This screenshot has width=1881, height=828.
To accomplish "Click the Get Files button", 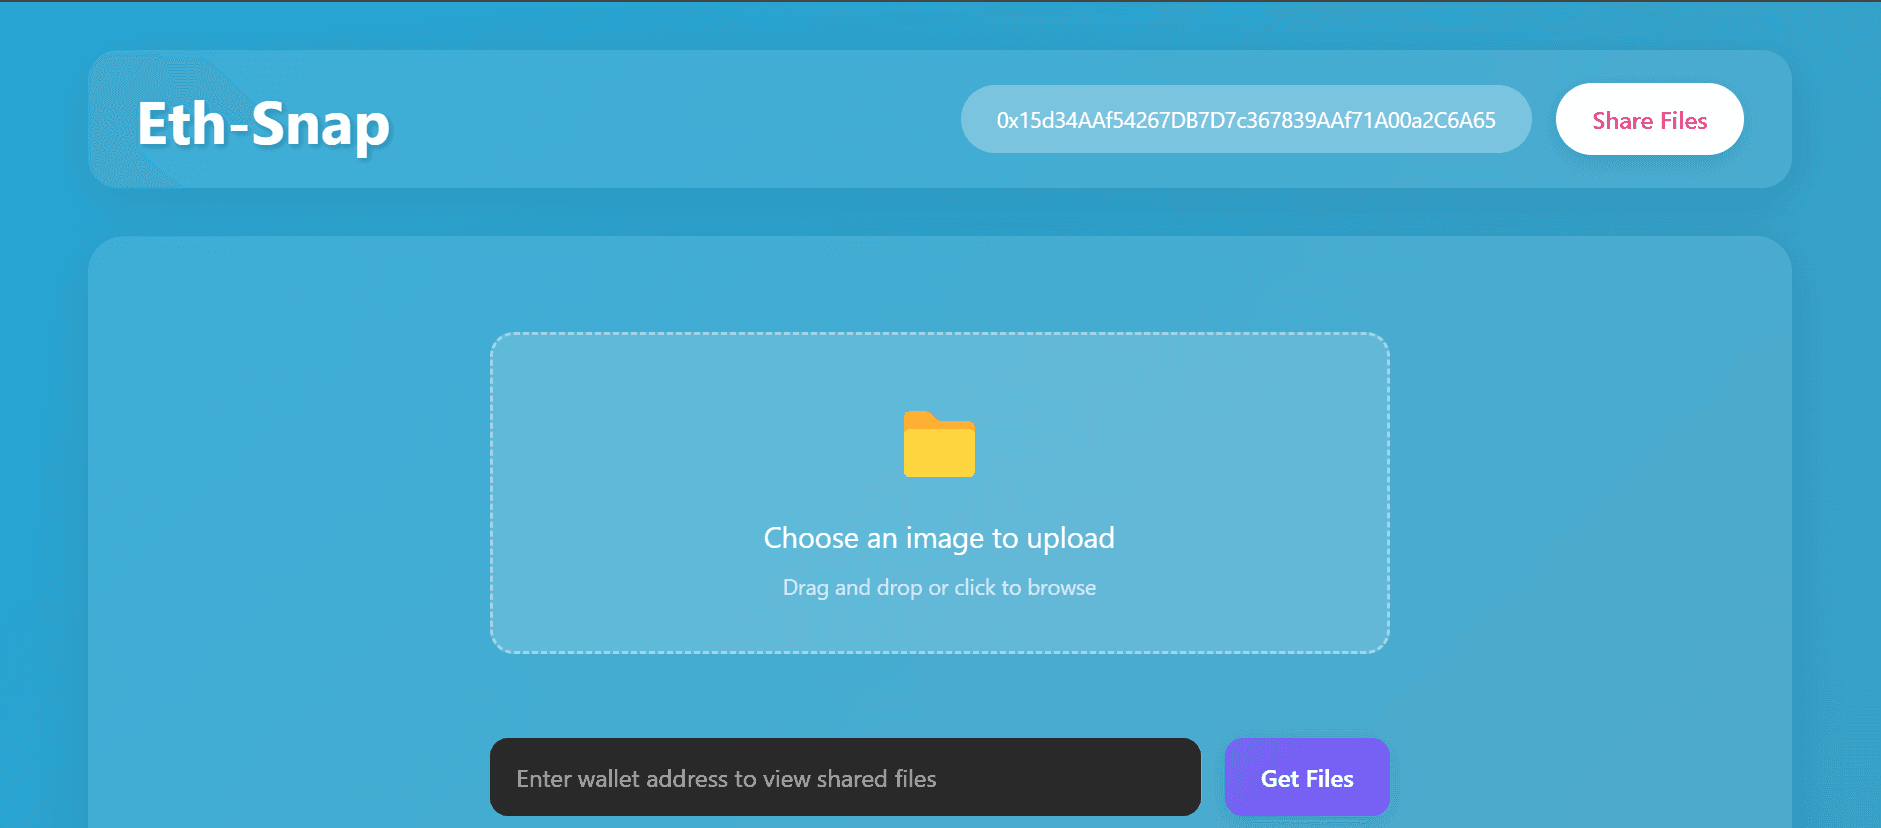I will point(1307,778).
